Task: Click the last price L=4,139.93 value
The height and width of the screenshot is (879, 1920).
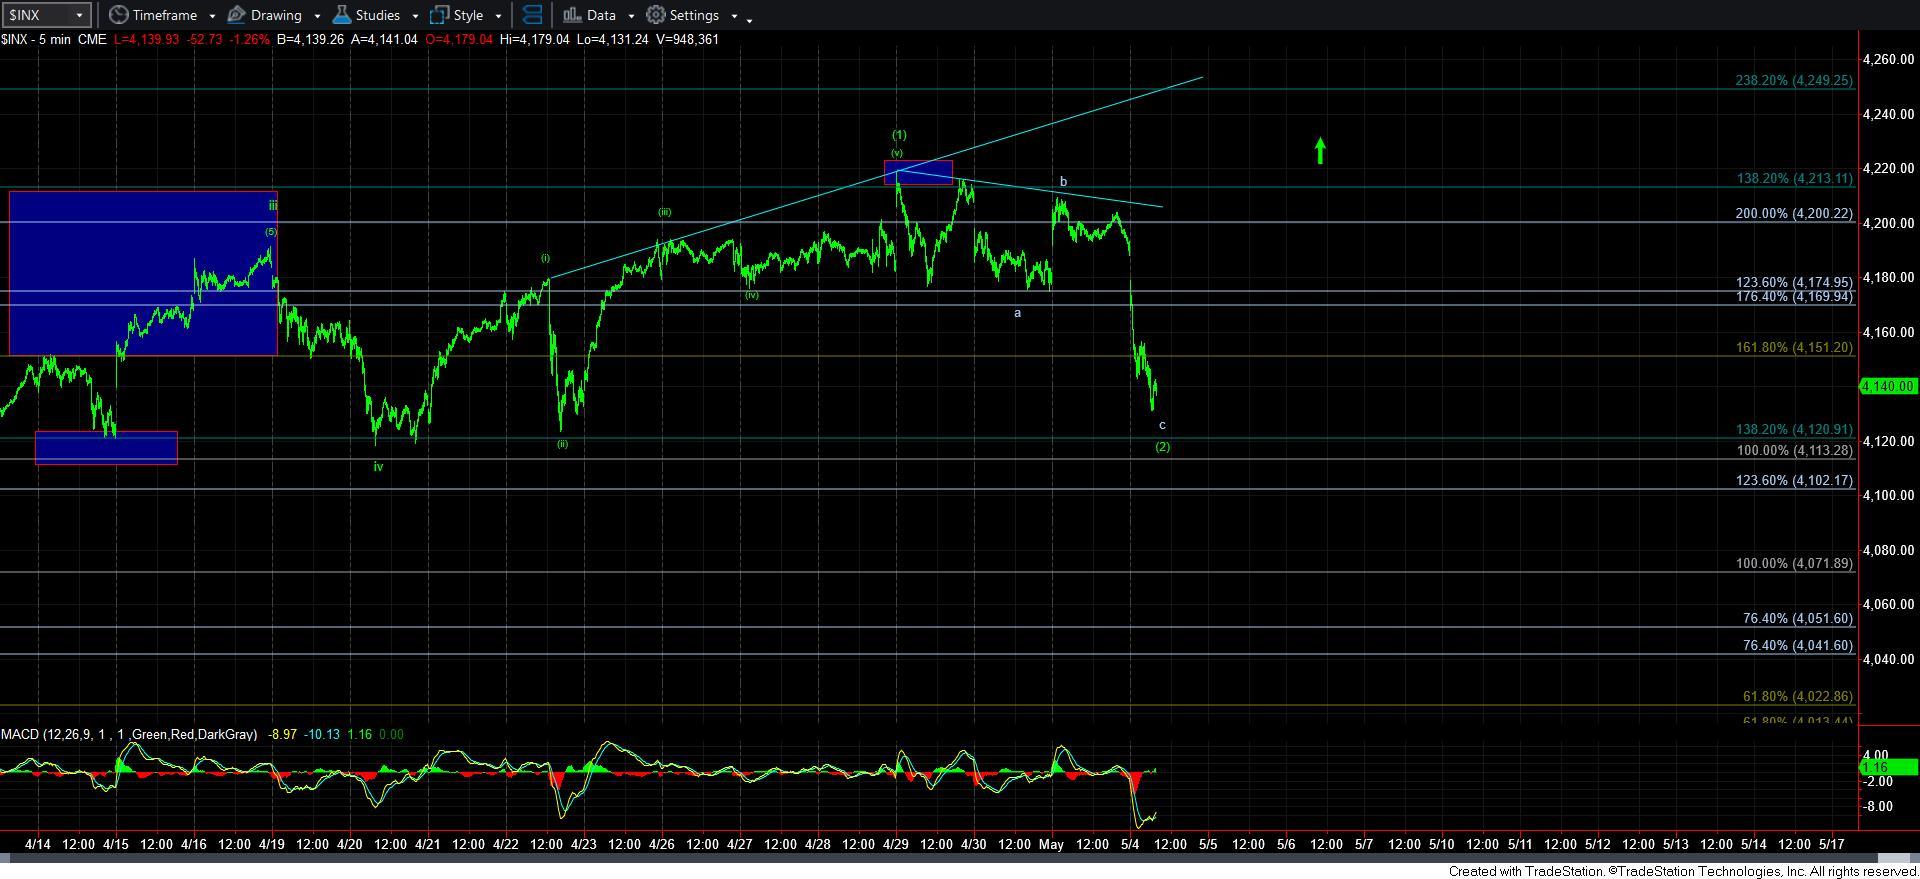Action: point(148,39)
